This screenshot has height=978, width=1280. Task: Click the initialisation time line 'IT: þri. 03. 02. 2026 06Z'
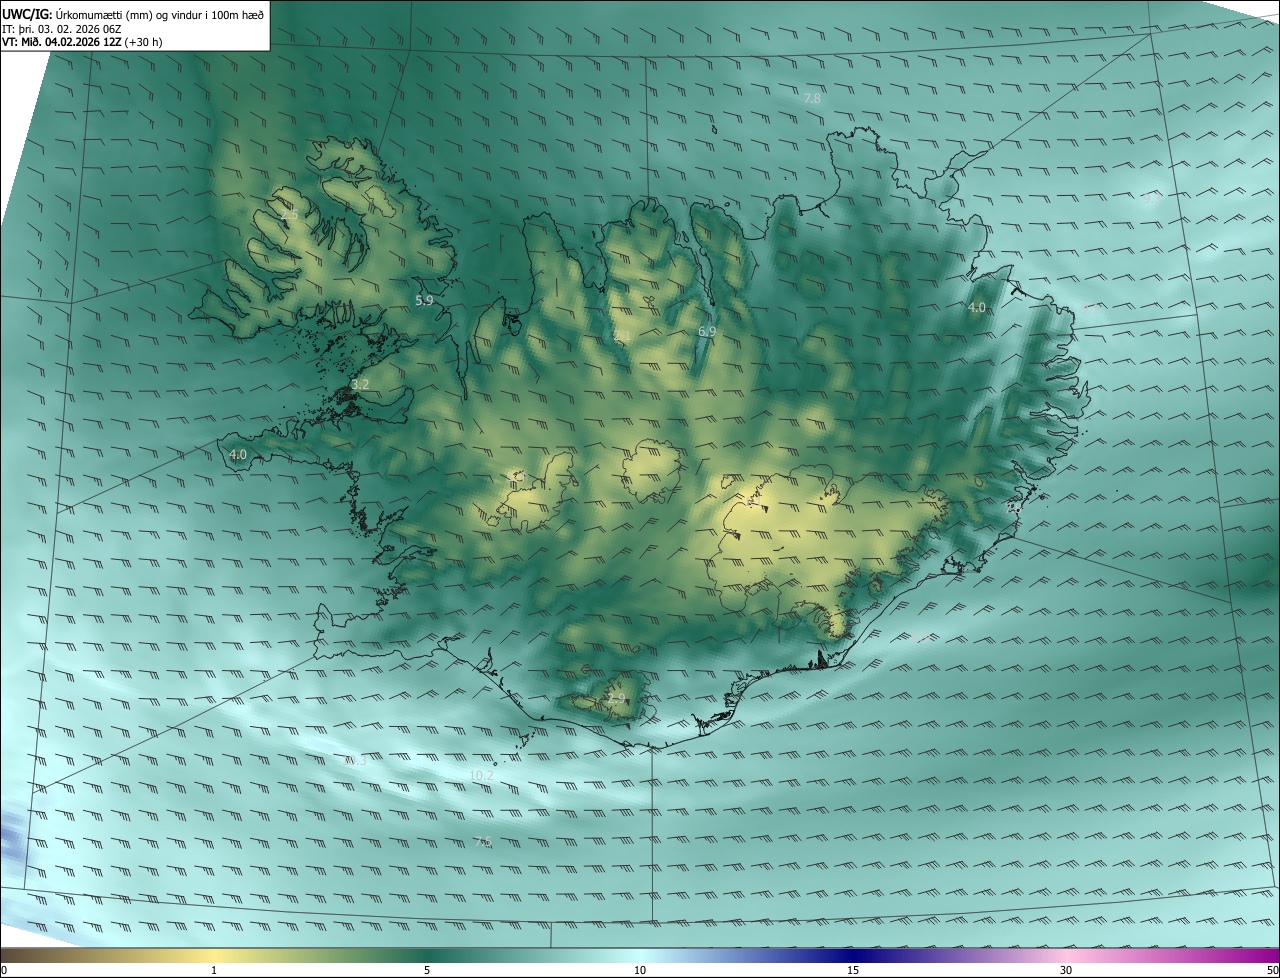click(62, 29)
